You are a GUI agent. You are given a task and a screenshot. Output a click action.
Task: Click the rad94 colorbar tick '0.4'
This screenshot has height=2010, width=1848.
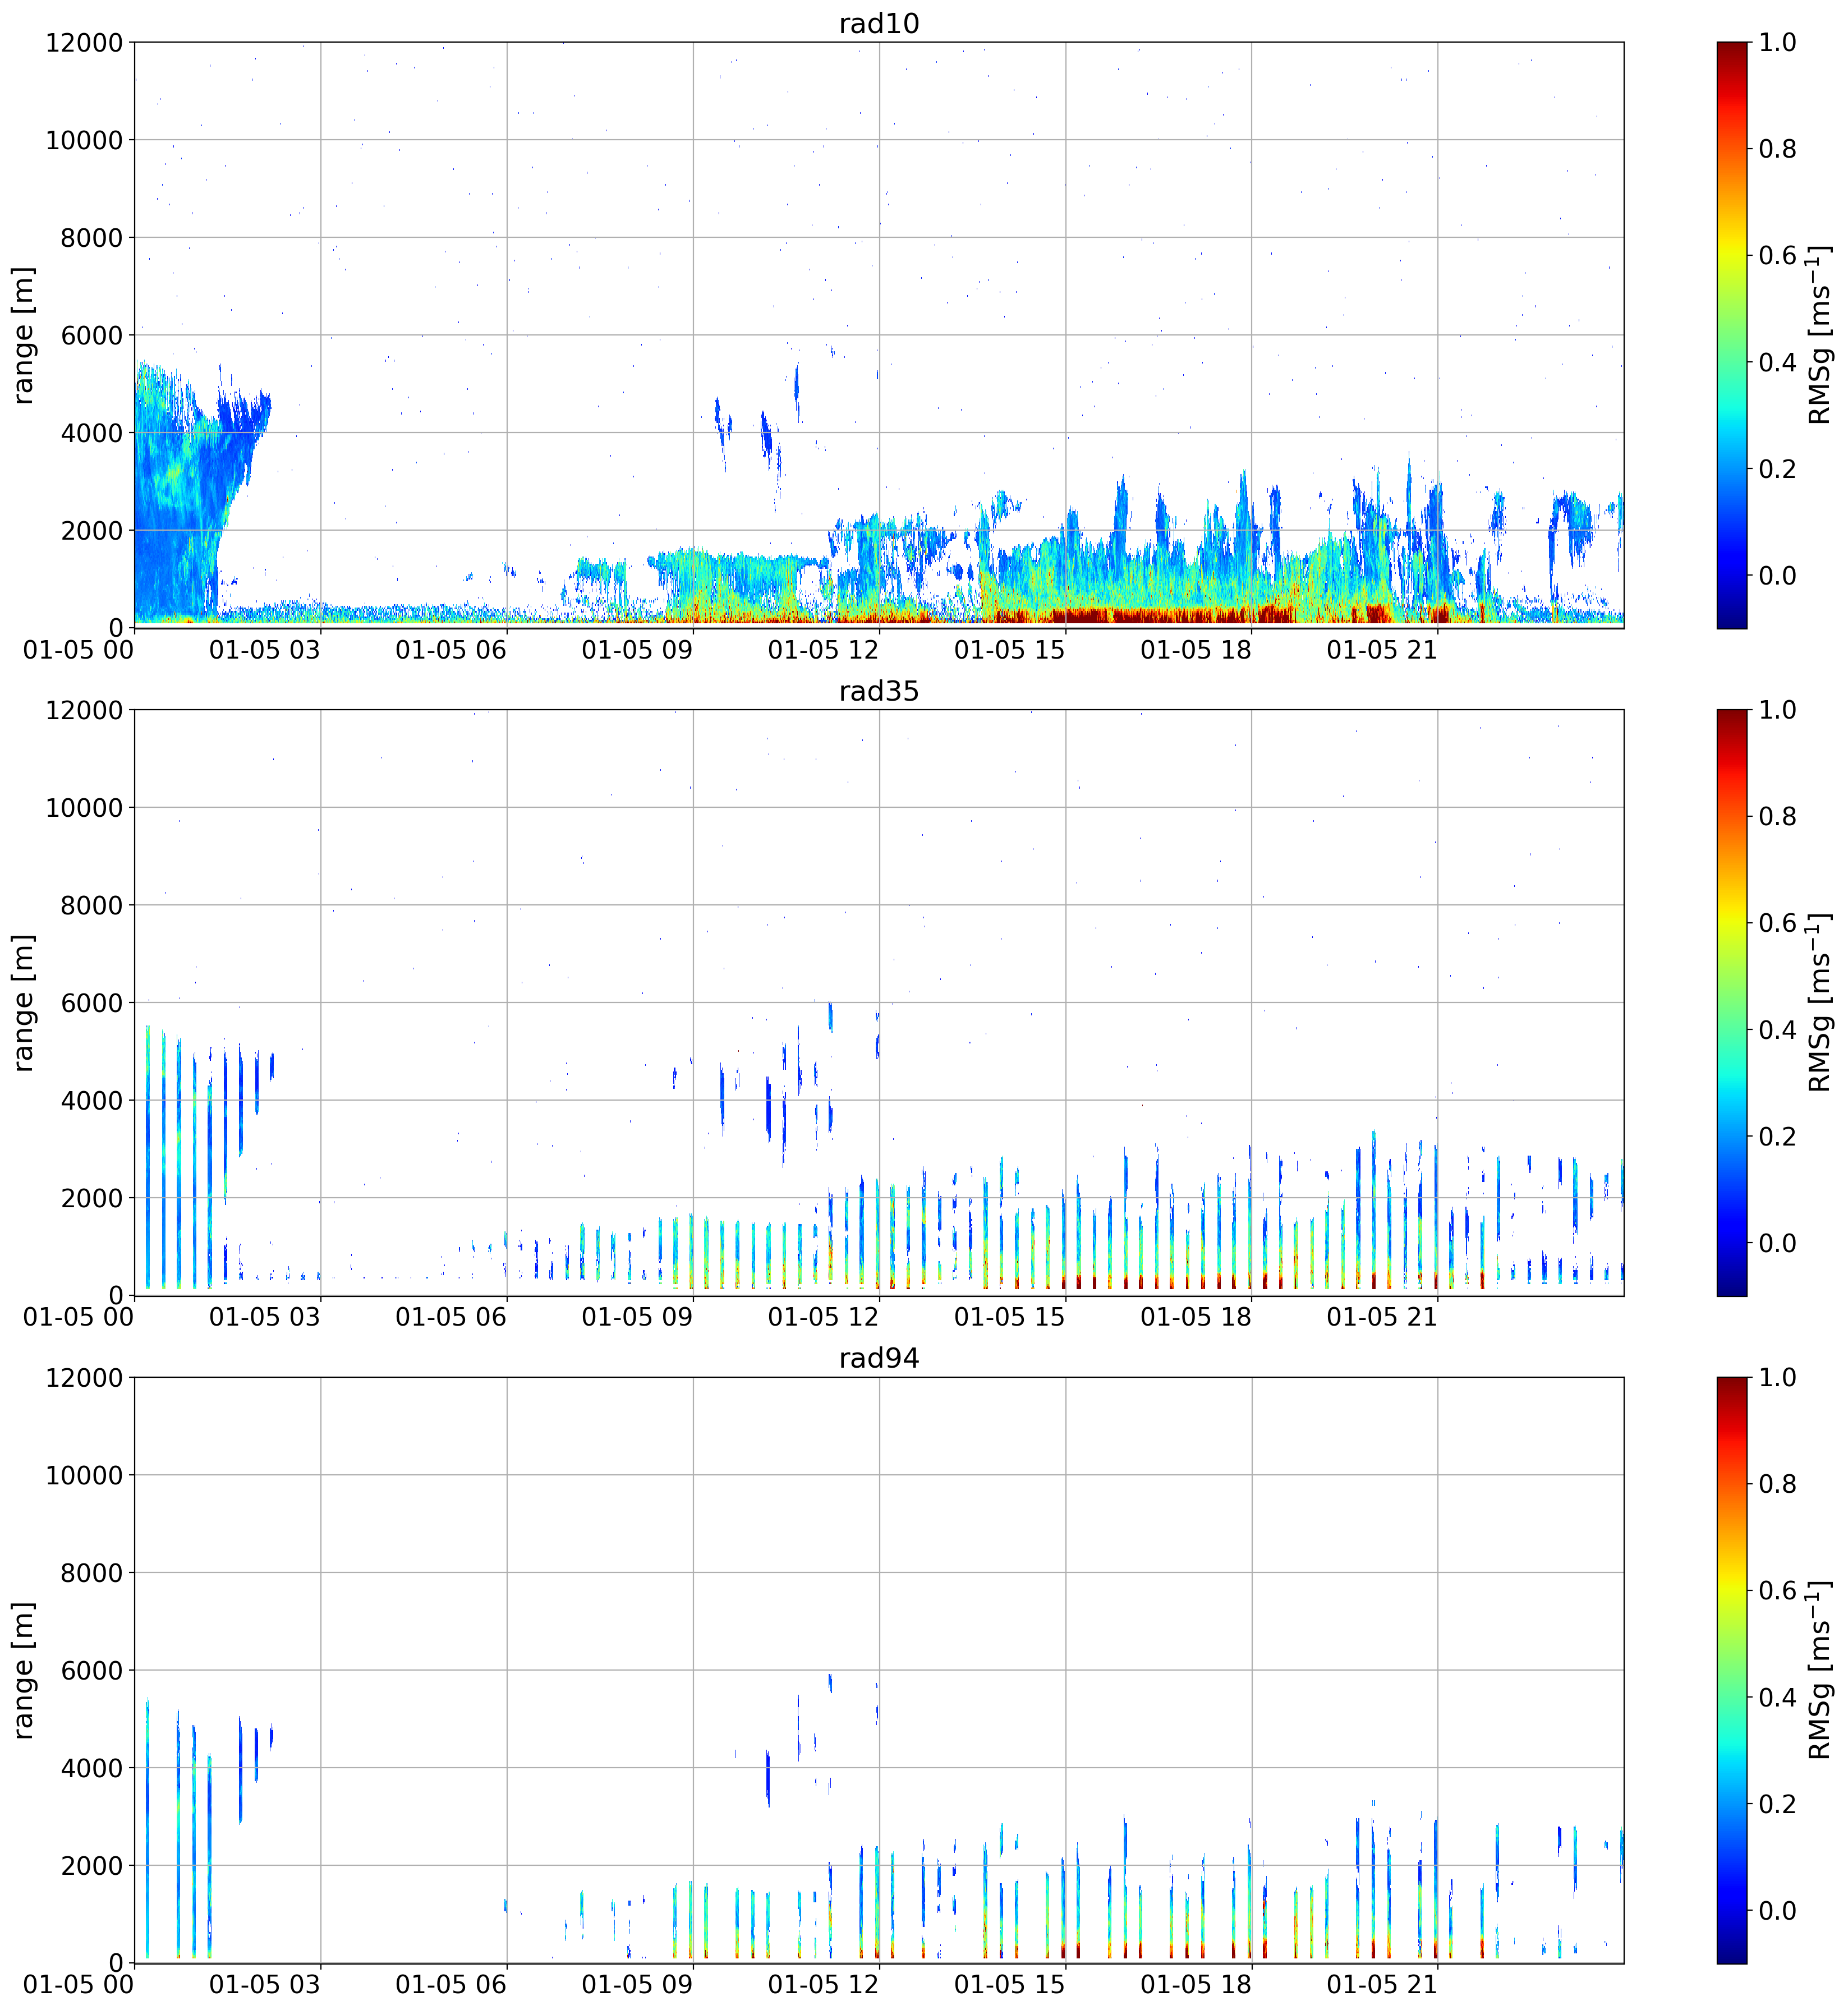click(x=1778, y=1698)
